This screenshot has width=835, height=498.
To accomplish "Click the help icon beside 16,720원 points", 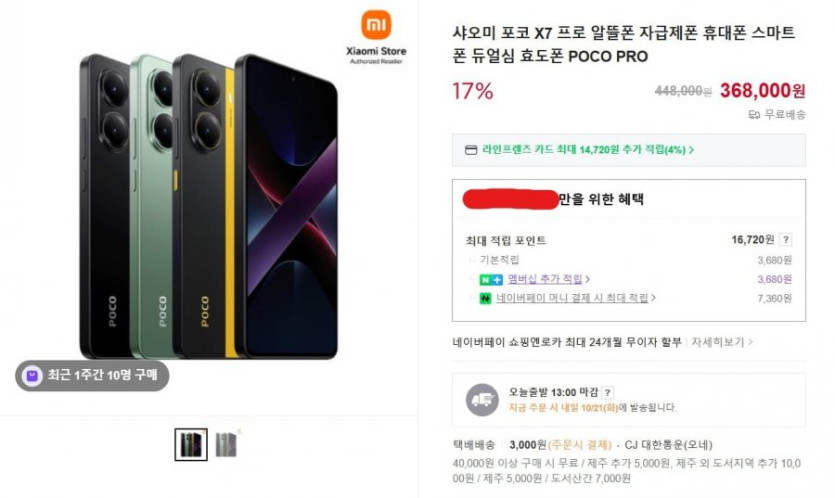I will (786, 240).
